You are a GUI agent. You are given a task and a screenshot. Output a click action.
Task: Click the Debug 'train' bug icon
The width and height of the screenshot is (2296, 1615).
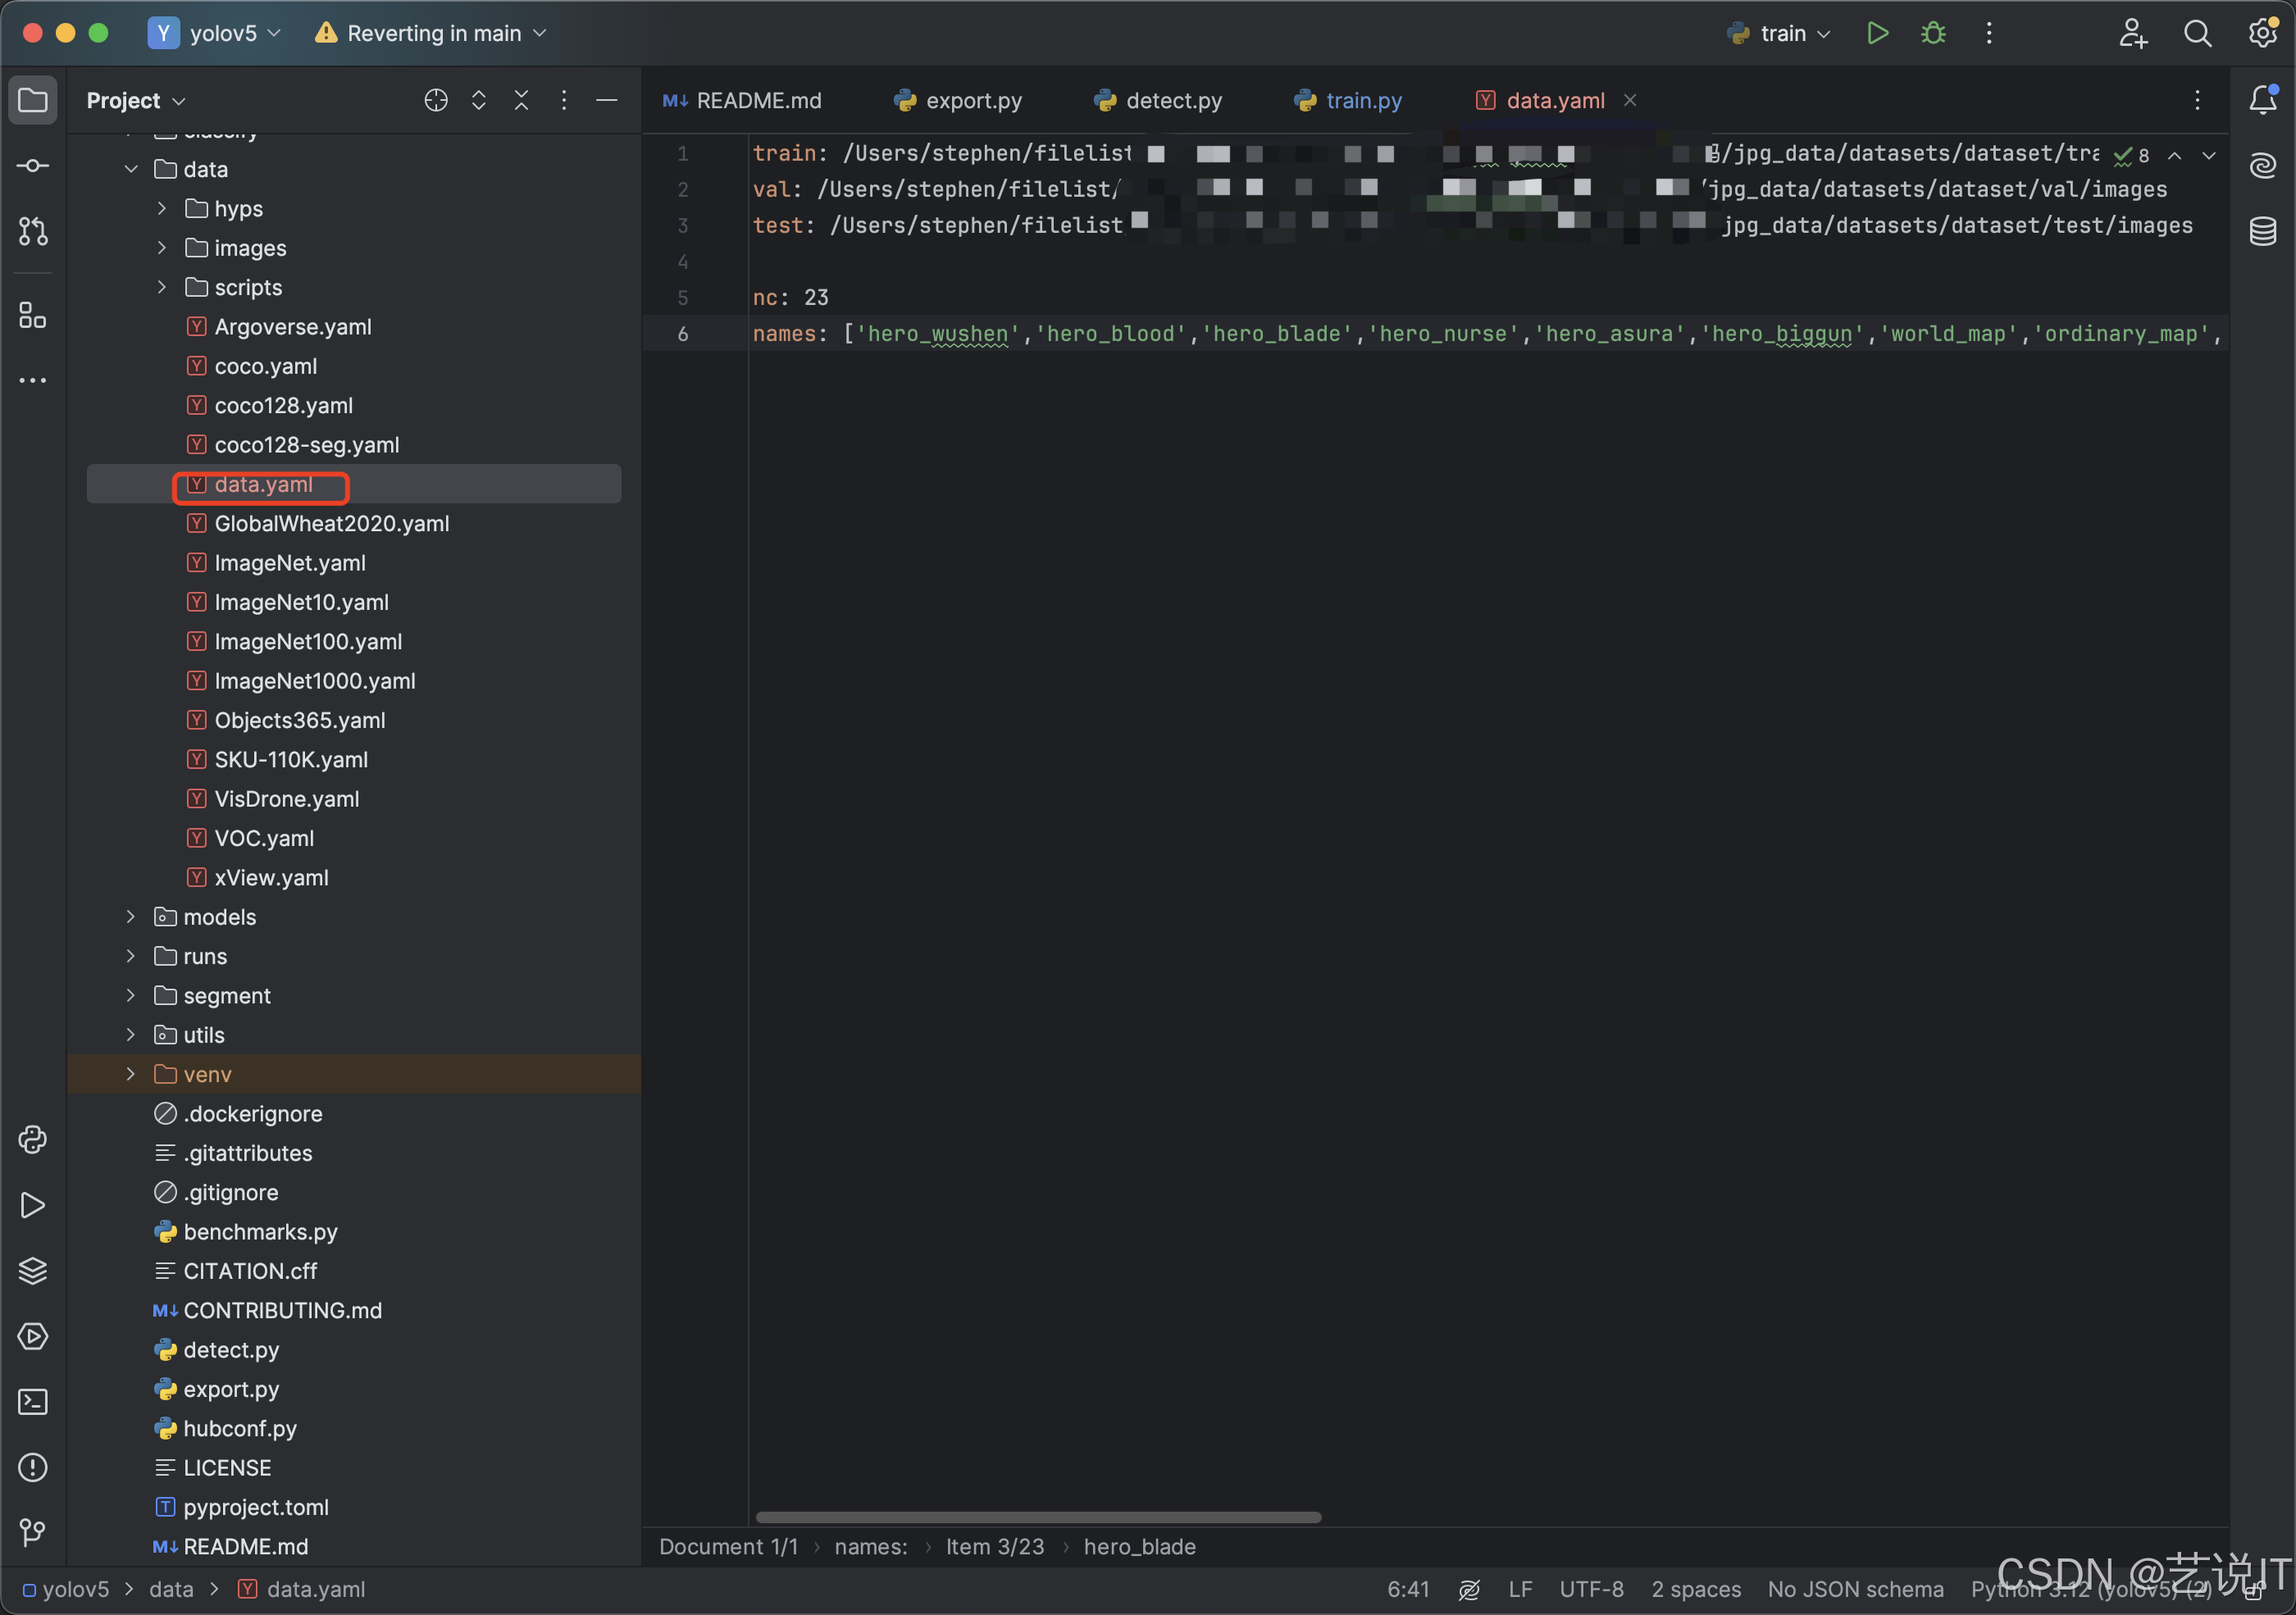[1933, 33]
